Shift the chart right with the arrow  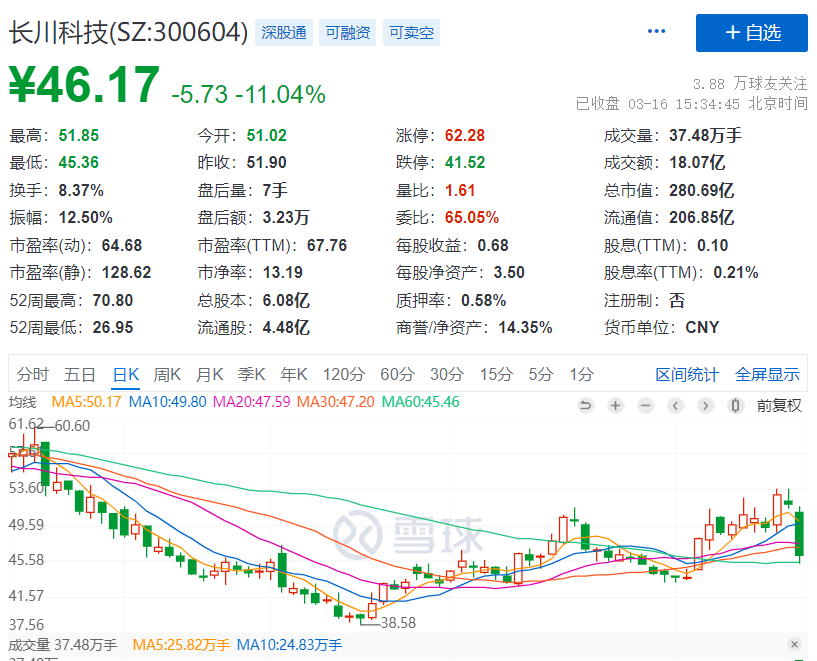coord(705,405)
